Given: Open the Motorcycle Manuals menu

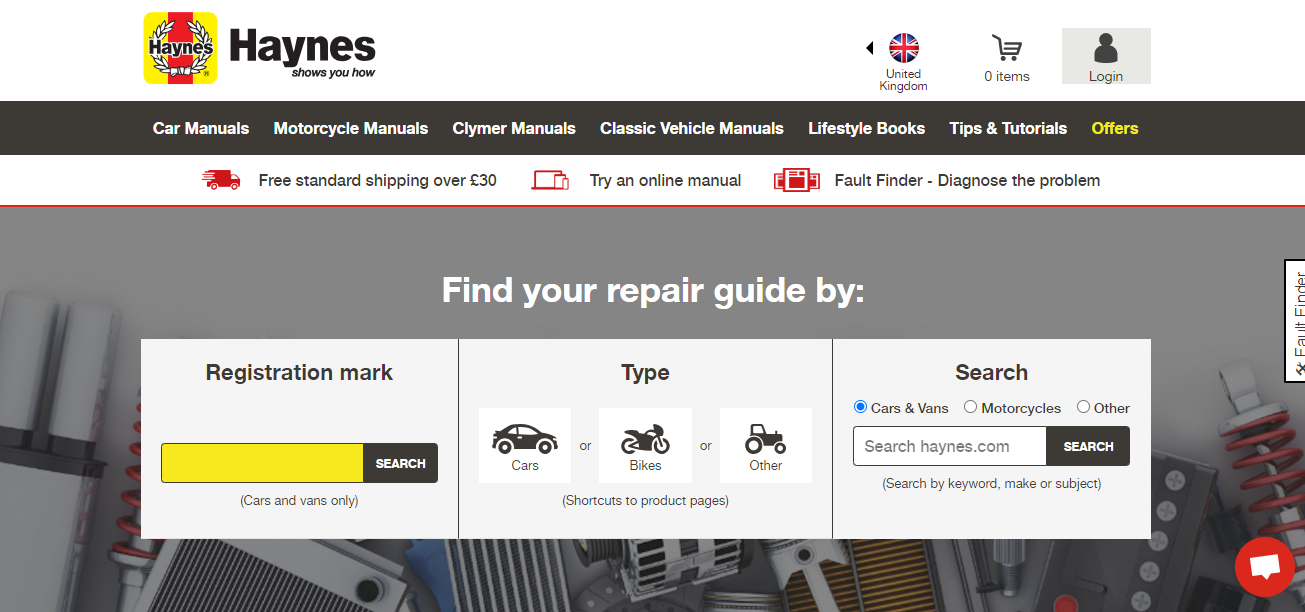Looking at the screenshot, I should tap(351, 128).
